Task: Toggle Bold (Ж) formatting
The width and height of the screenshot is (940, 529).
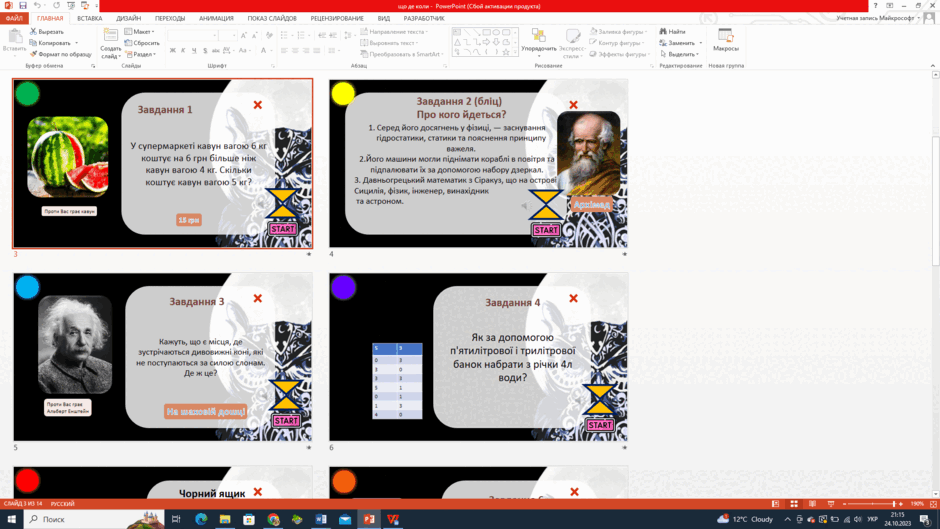Action: (x=173, y=51)
